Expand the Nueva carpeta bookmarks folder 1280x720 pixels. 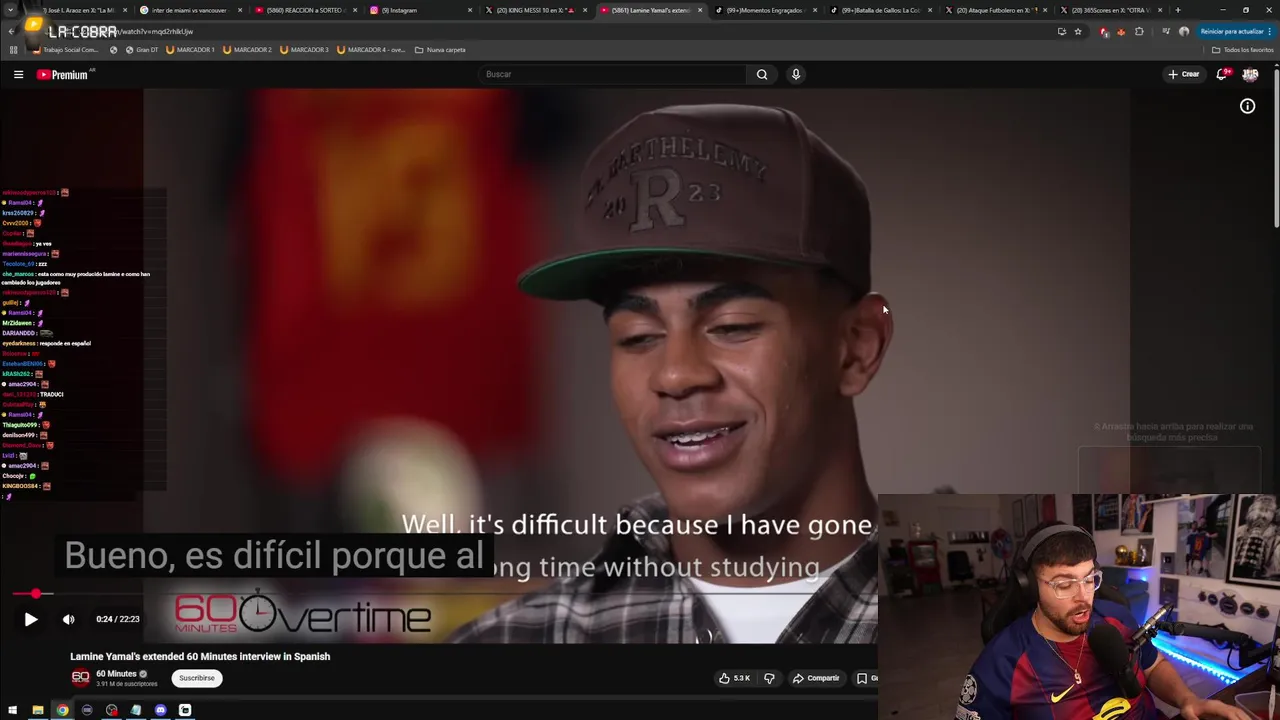coord(440,49)
